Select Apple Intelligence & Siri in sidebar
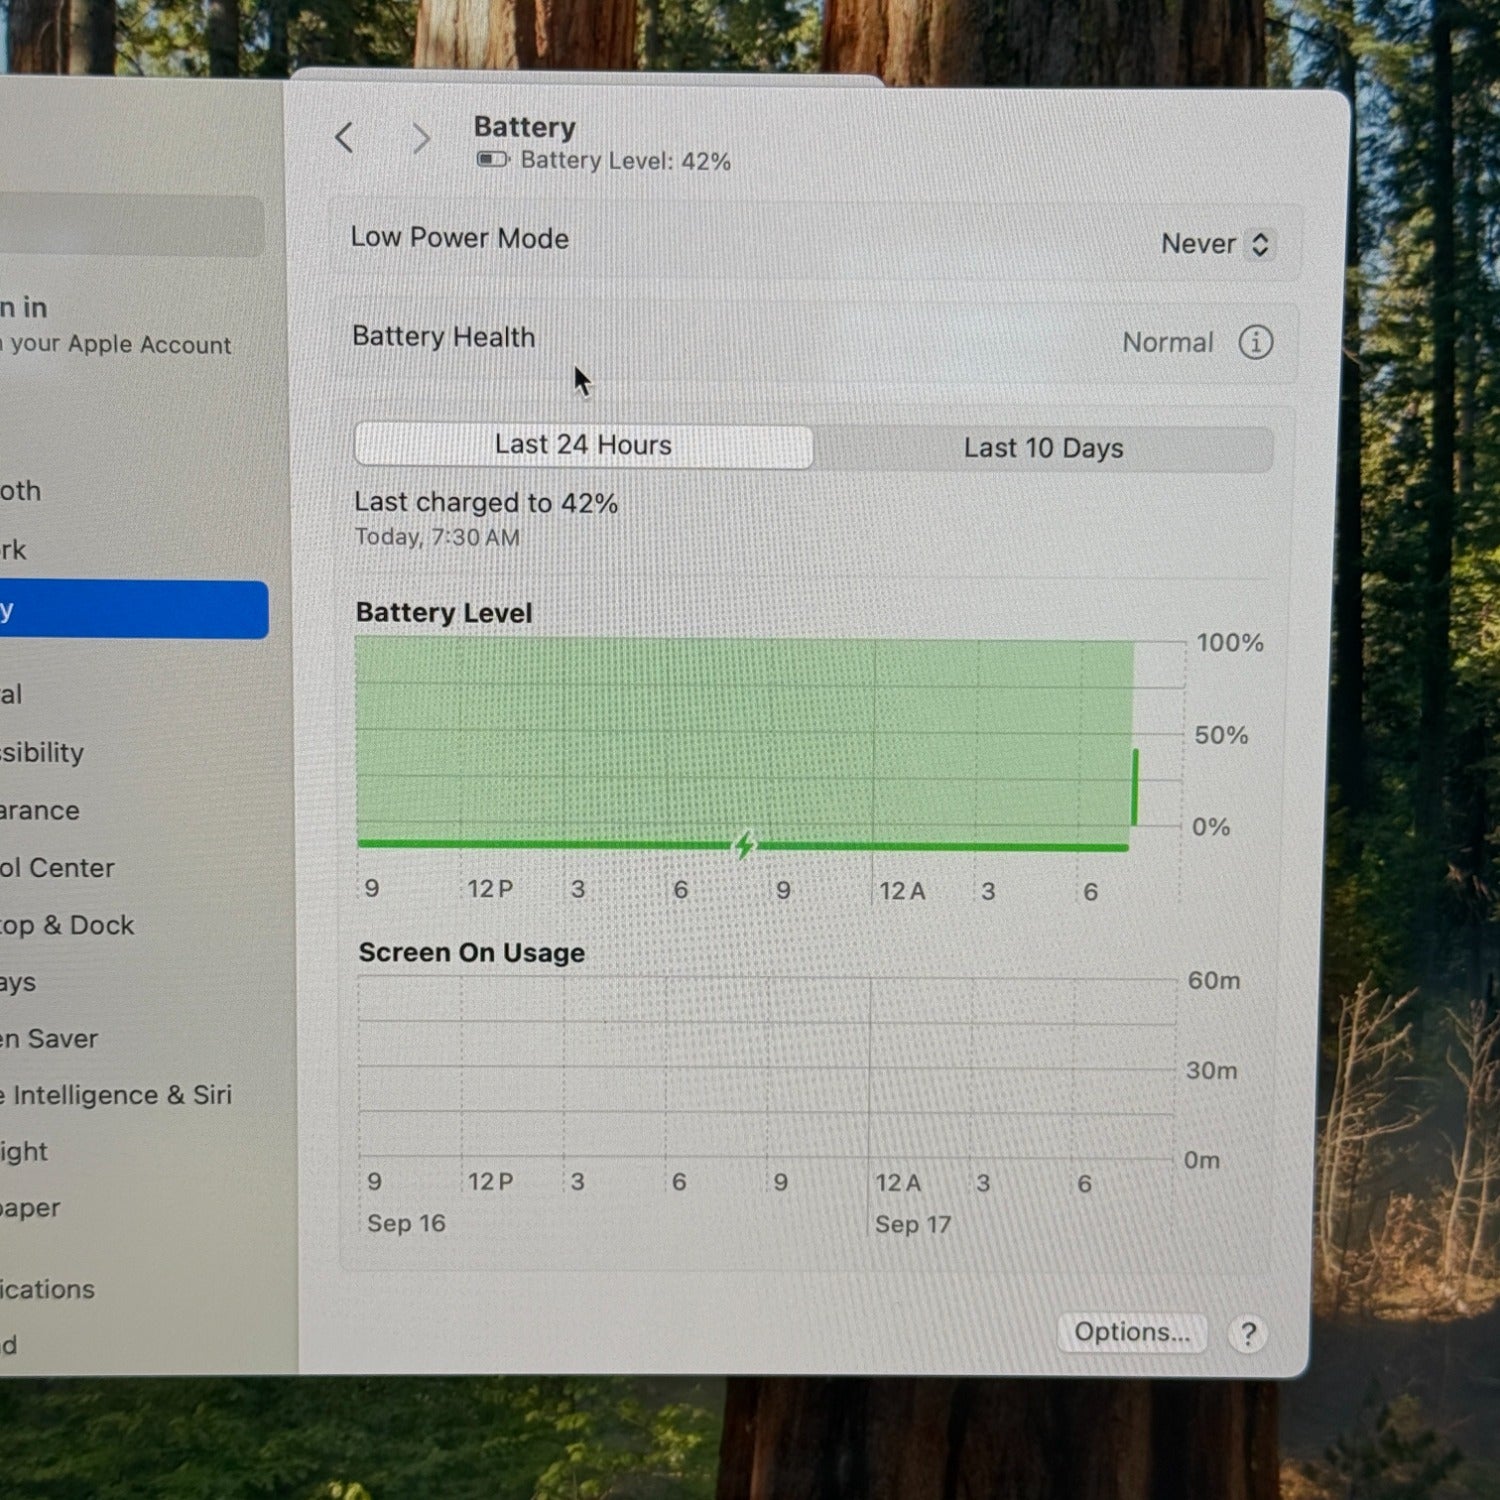 (x=117, y=1095)
